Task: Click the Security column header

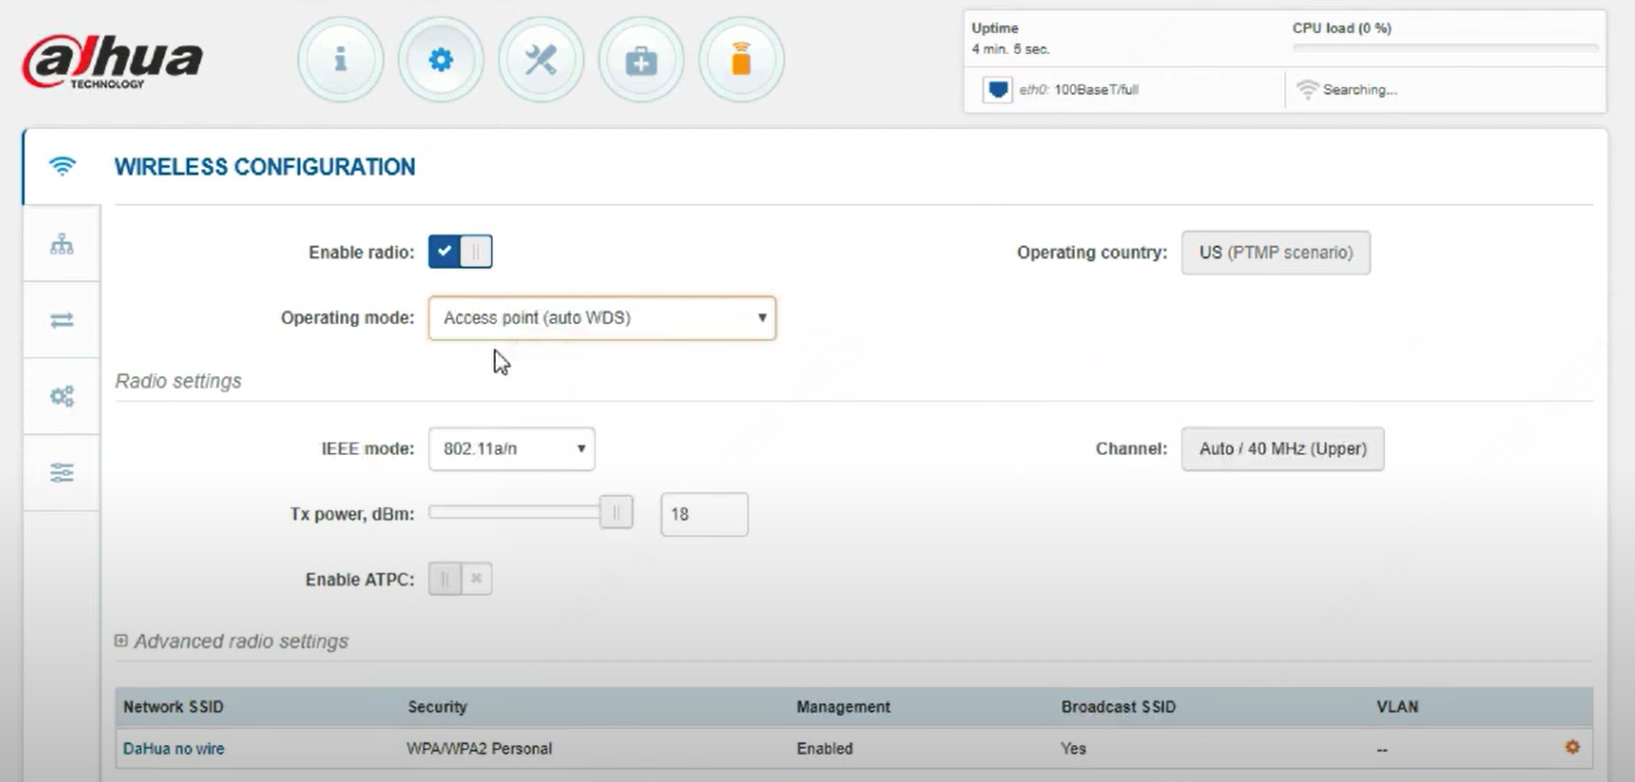Action: coord(437,707)
